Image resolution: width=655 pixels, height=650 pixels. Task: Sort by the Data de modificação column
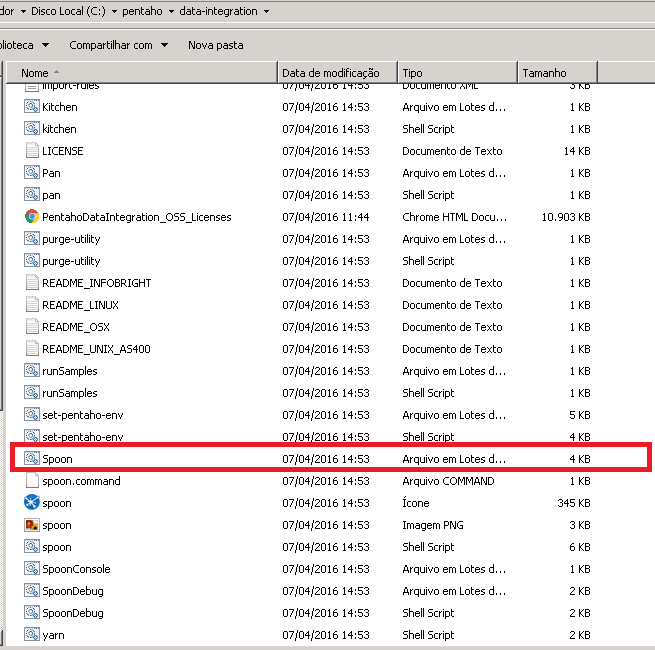338,73
